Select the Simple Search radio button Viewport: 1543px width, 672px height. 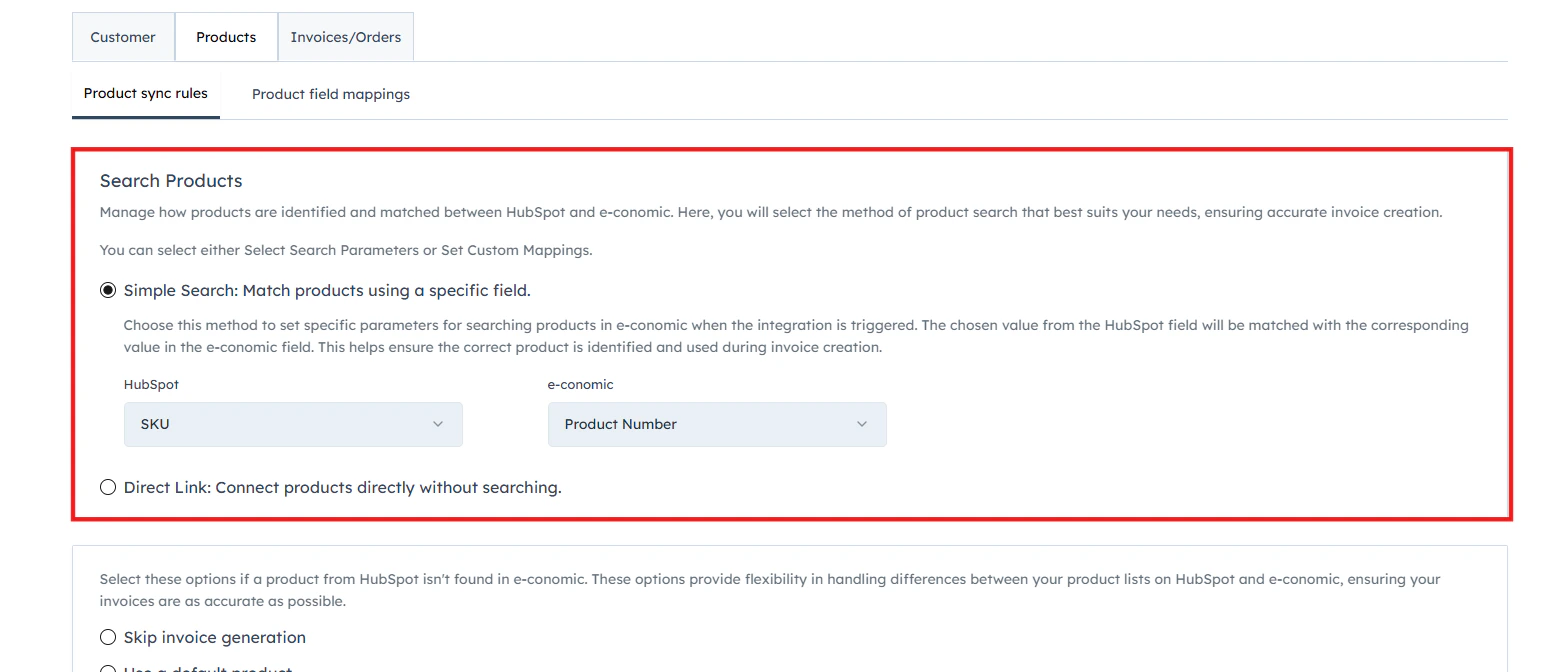[108, 290]
